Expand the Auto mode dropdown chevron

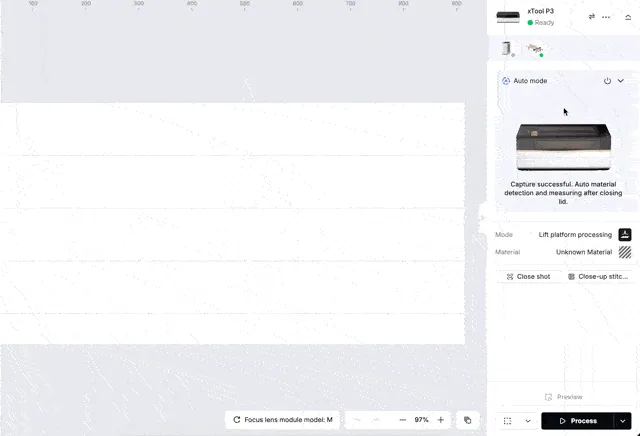coord(620,81)
